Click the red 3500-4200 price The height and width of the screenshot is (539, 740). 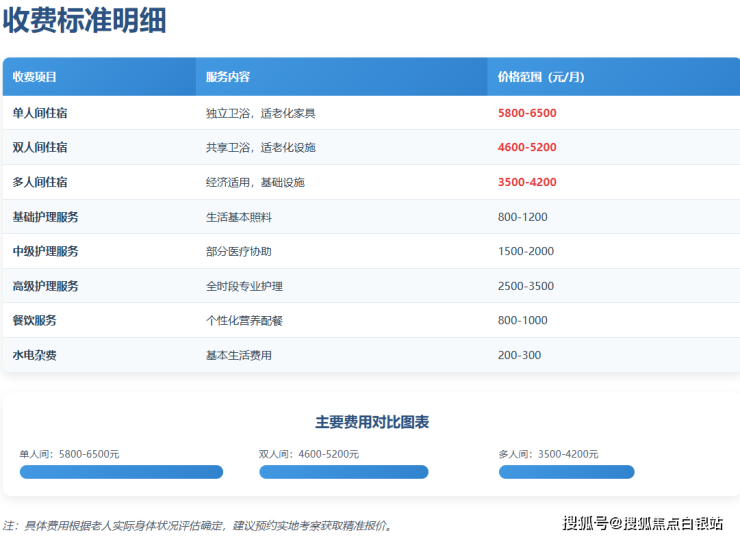527,182
